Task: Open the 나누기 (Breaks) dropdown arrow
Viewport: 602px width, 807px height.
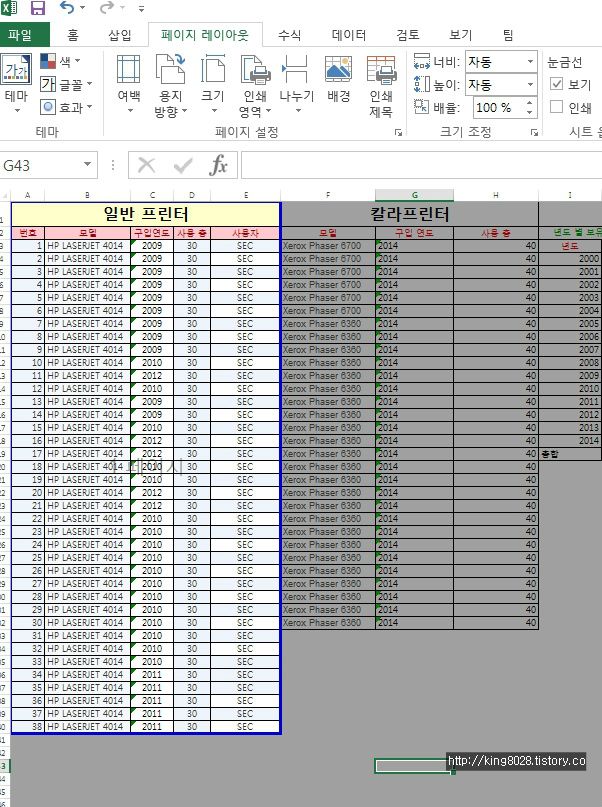Action: coord(297,110)
